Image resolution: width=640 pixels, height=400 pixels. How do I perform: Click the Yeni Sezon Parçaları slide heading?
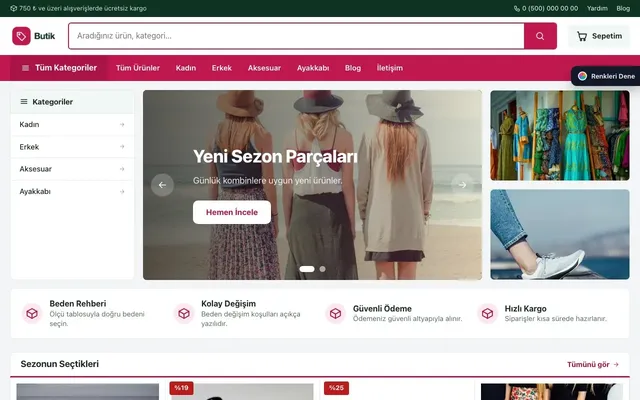275,157
